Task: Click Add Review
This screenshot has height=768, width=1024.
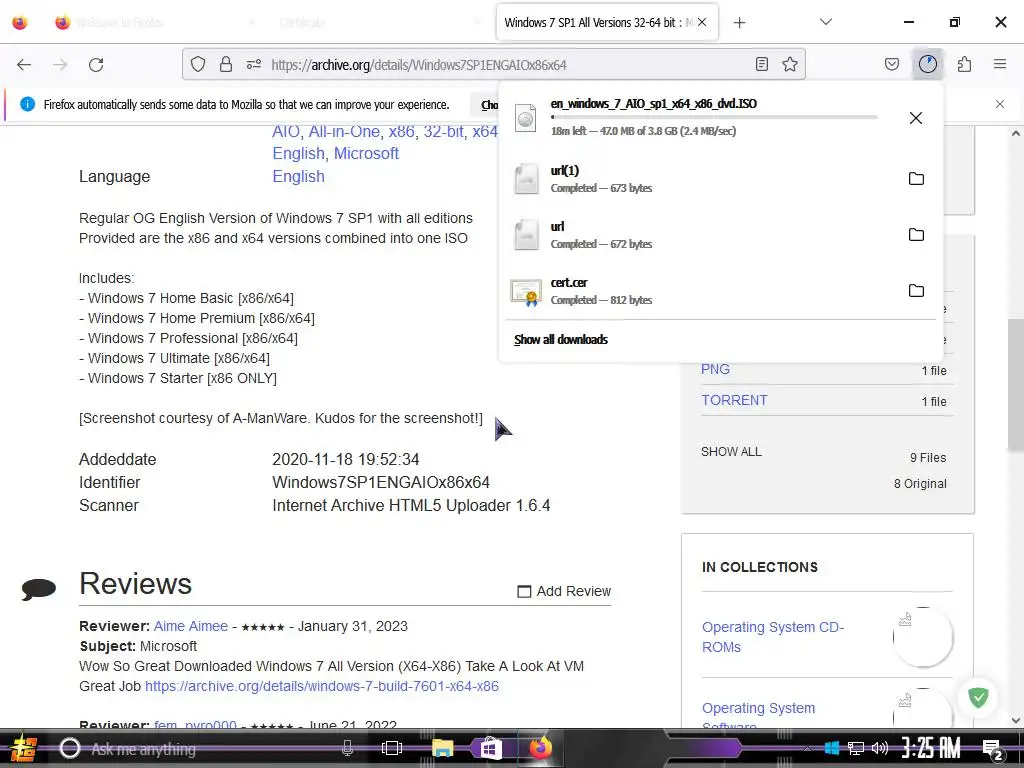Action: [x=564, y=591]
